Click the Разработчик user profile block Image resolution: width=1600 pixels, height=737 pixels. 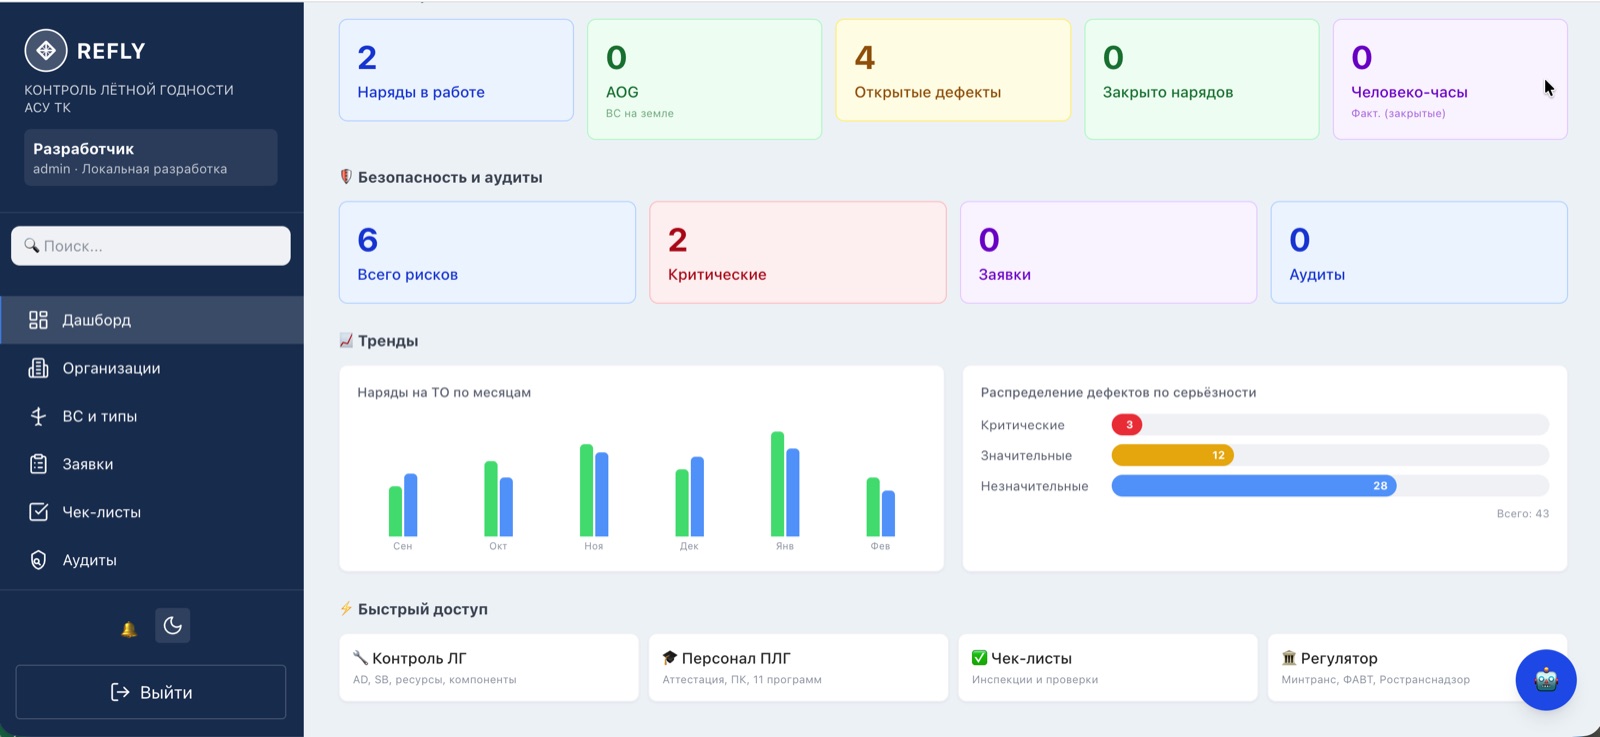(151, 157)
